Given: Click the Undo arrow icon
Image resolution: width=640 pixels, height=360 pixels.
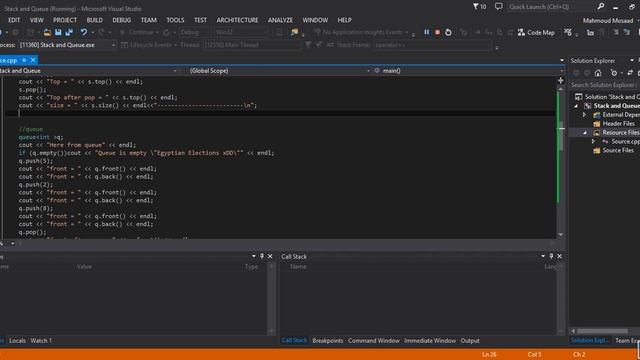Looking at the screenshot, I should click(x=84, y=32).
